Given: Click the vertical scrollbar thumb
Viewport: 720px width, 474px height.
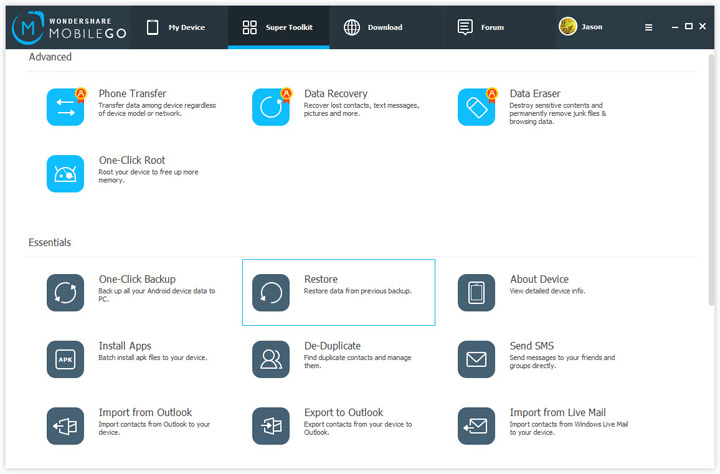Looking at the screenshot, I should (x=711, y=179).
